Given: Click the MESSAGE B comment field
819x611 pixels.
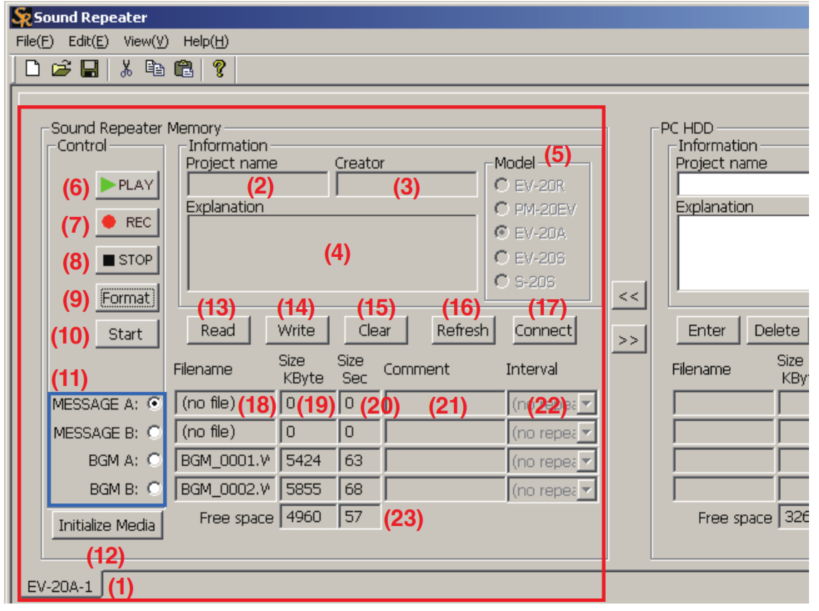Looking at the screenshot, I should tap(445, 432).
